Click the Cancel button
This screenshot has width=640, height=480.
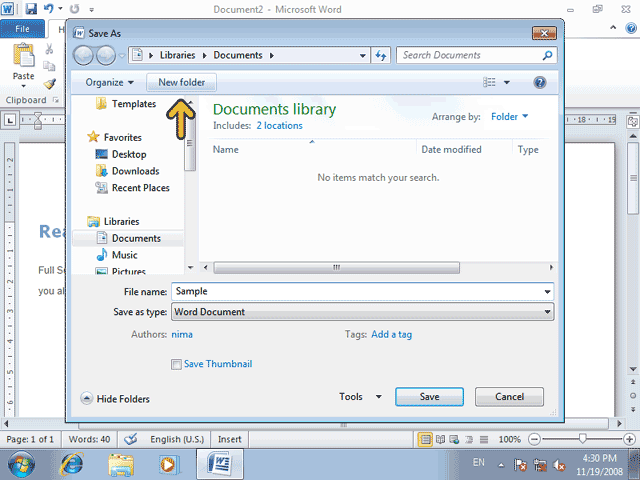coord(509,397)
